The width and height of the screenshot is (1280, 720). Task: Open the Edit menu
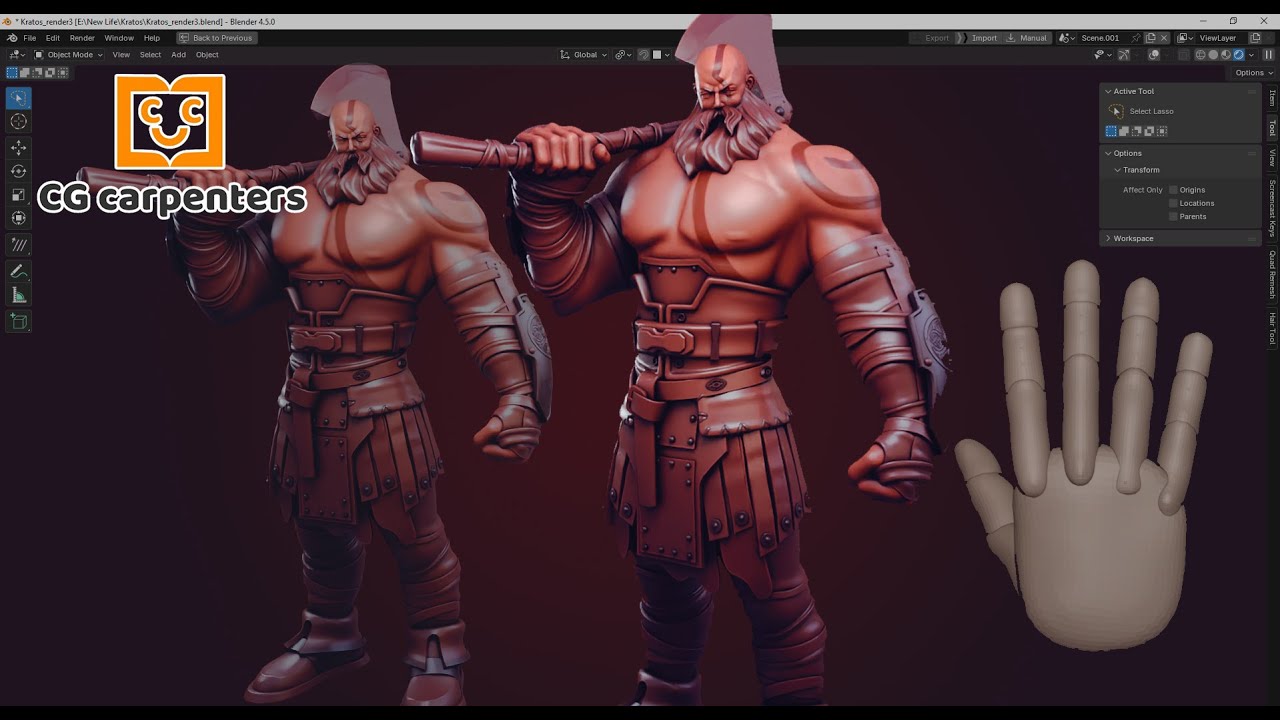[x=53, y=38]
